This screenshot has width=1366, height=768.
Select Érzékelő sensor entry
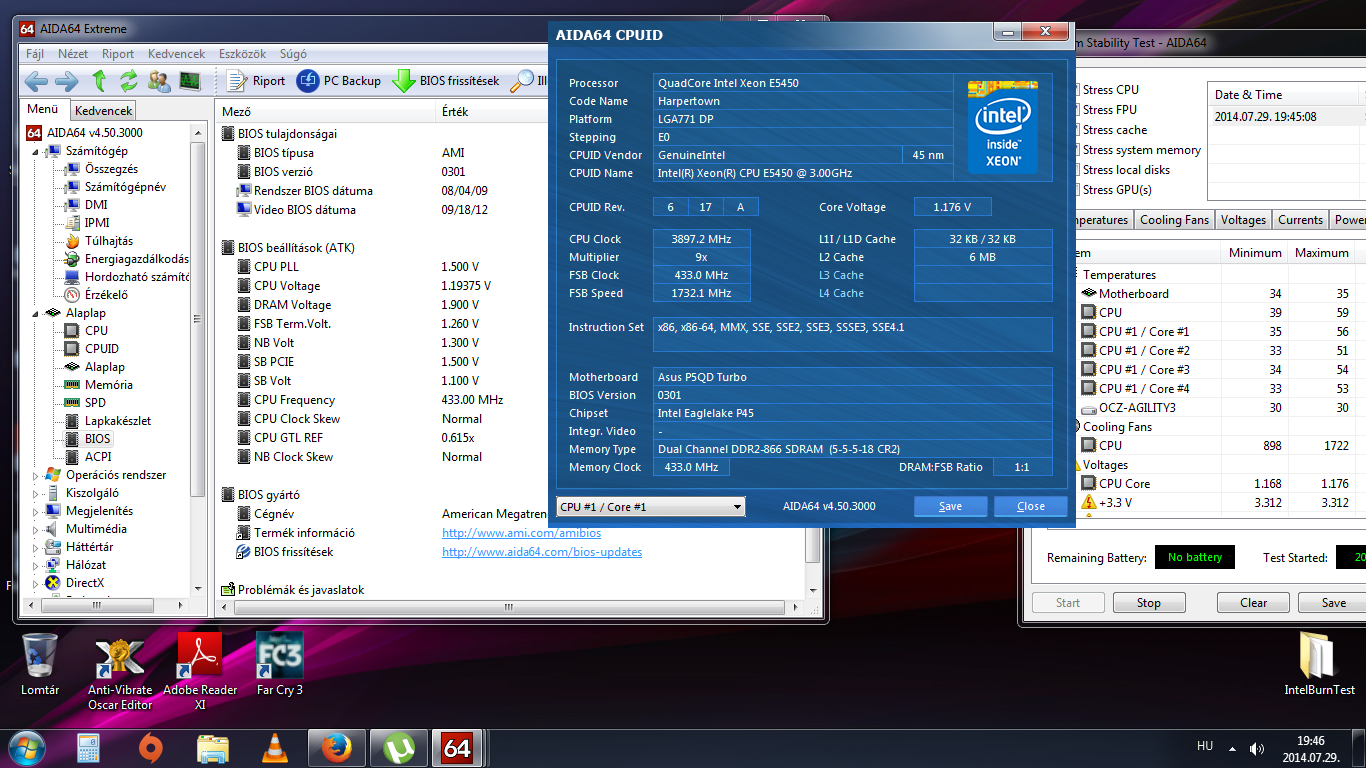tap(105, 295)
